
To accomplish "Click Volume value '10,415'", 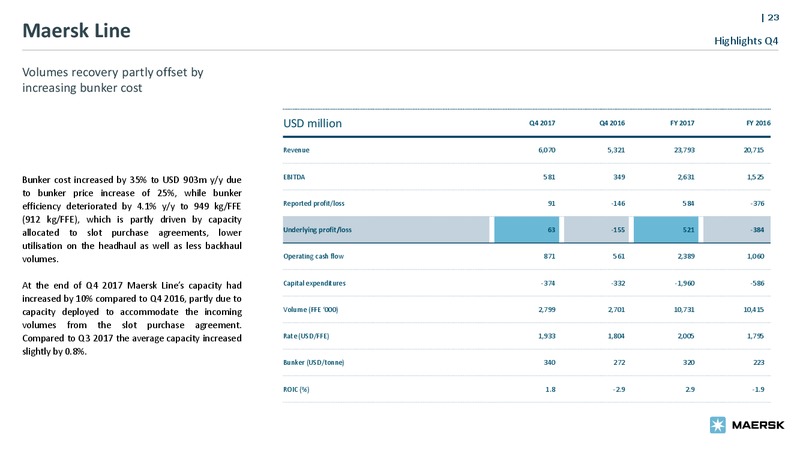I will [x=754, y=310].
